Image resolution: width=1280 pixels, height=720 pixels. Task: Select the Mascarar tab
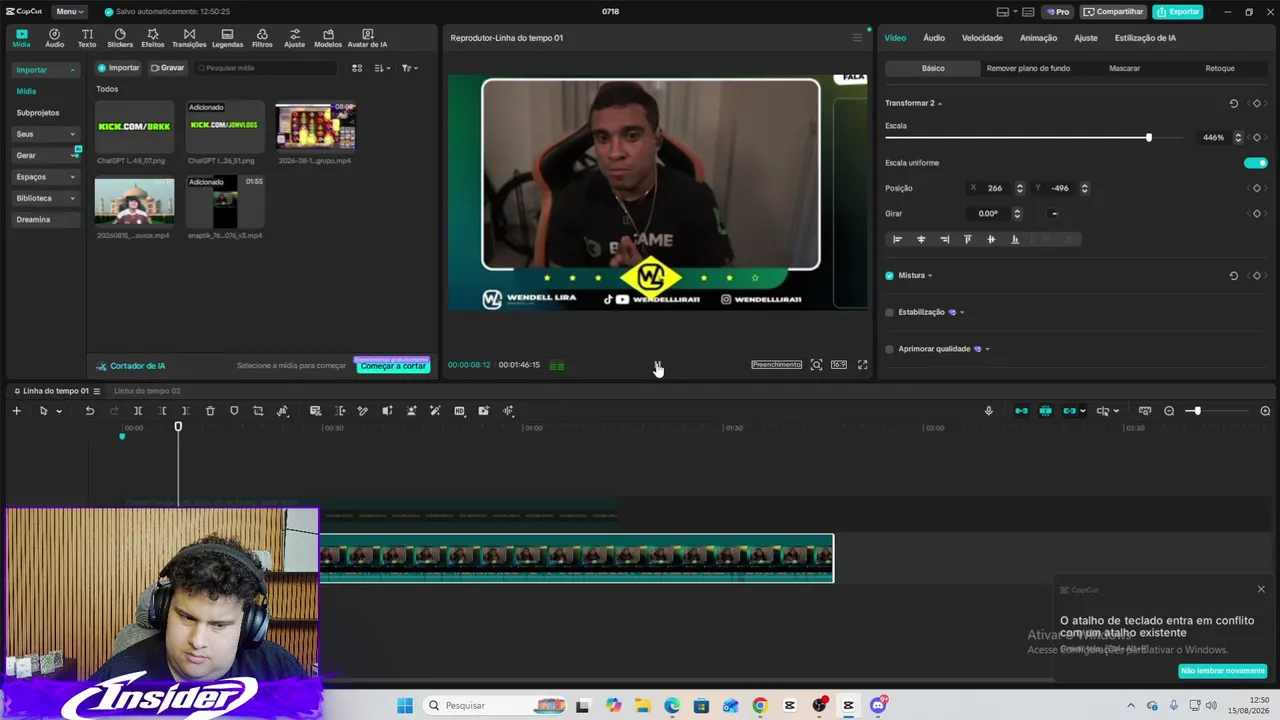point(1124,68)
